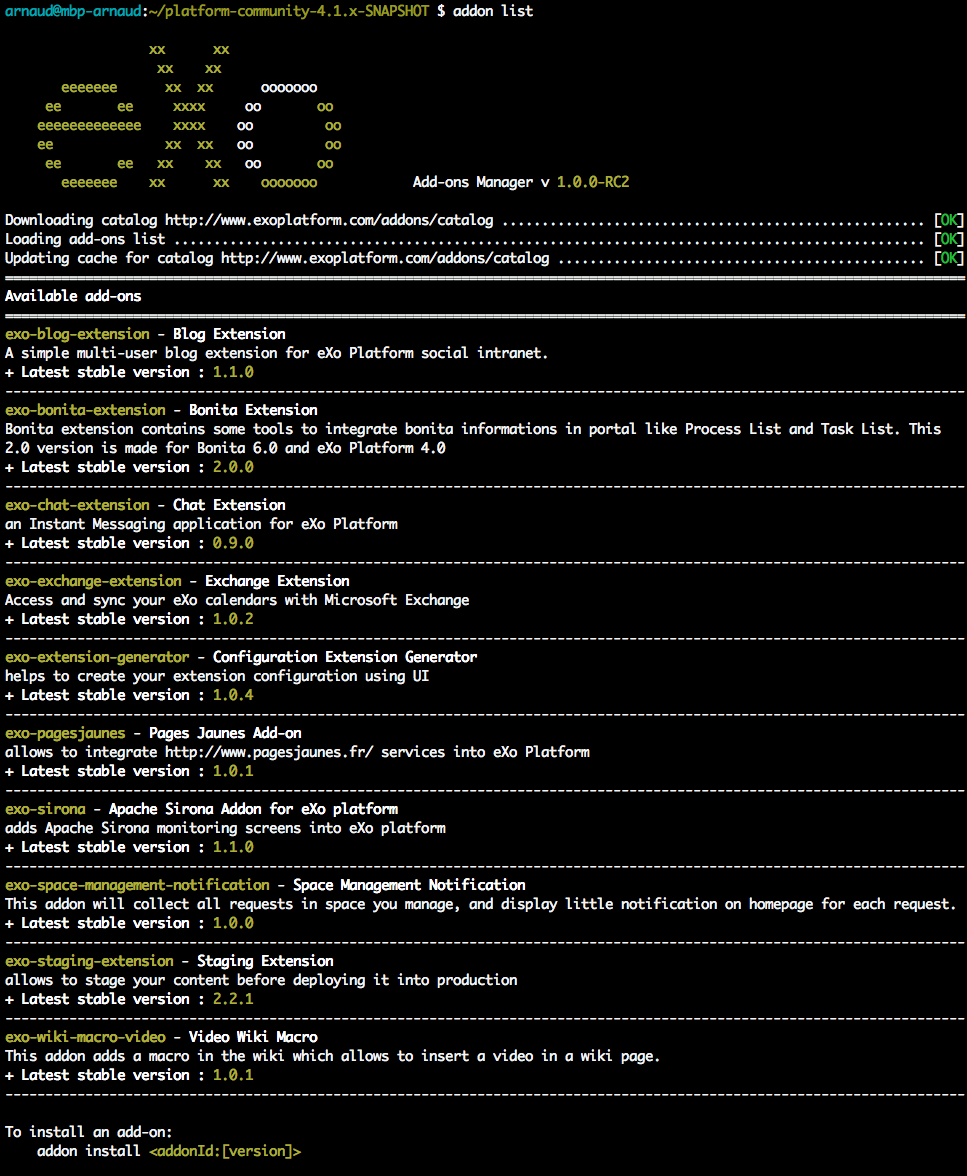Select the exo-sirona addon id
This screenshot has height=1176, width=967.
(45, 809)
